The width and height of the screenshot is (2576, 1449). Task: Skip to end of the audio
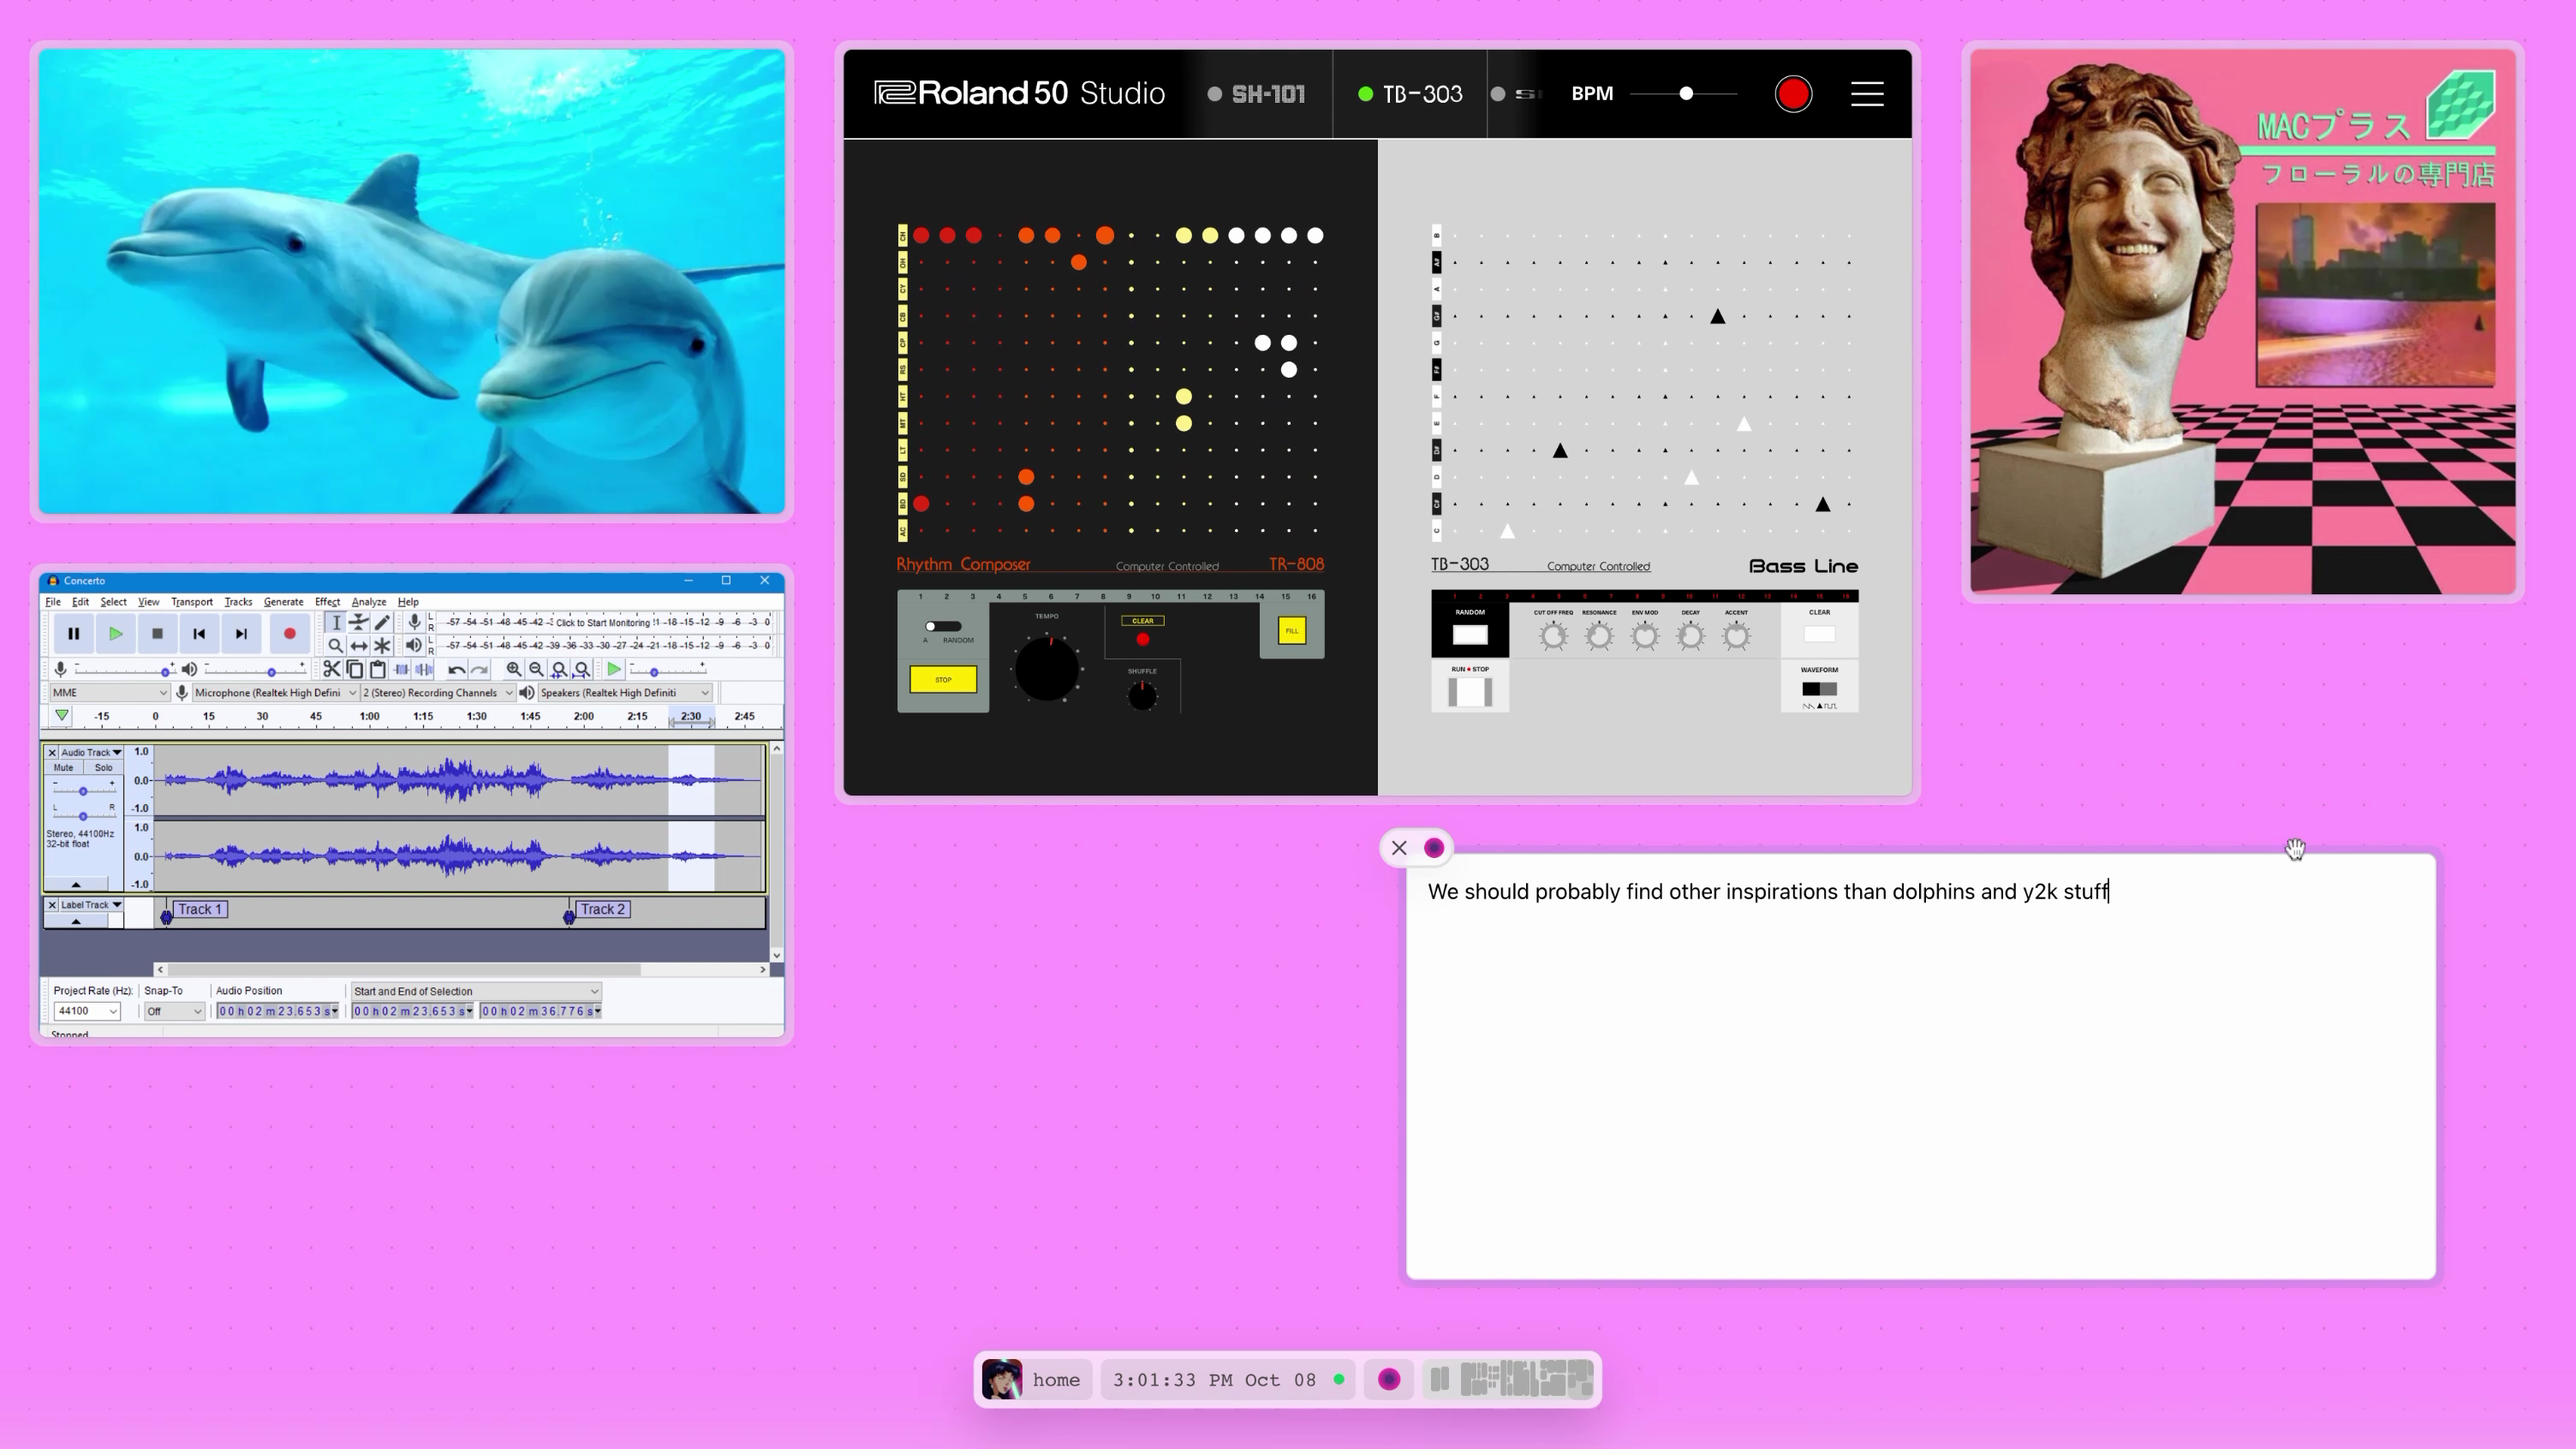(241, 634)
